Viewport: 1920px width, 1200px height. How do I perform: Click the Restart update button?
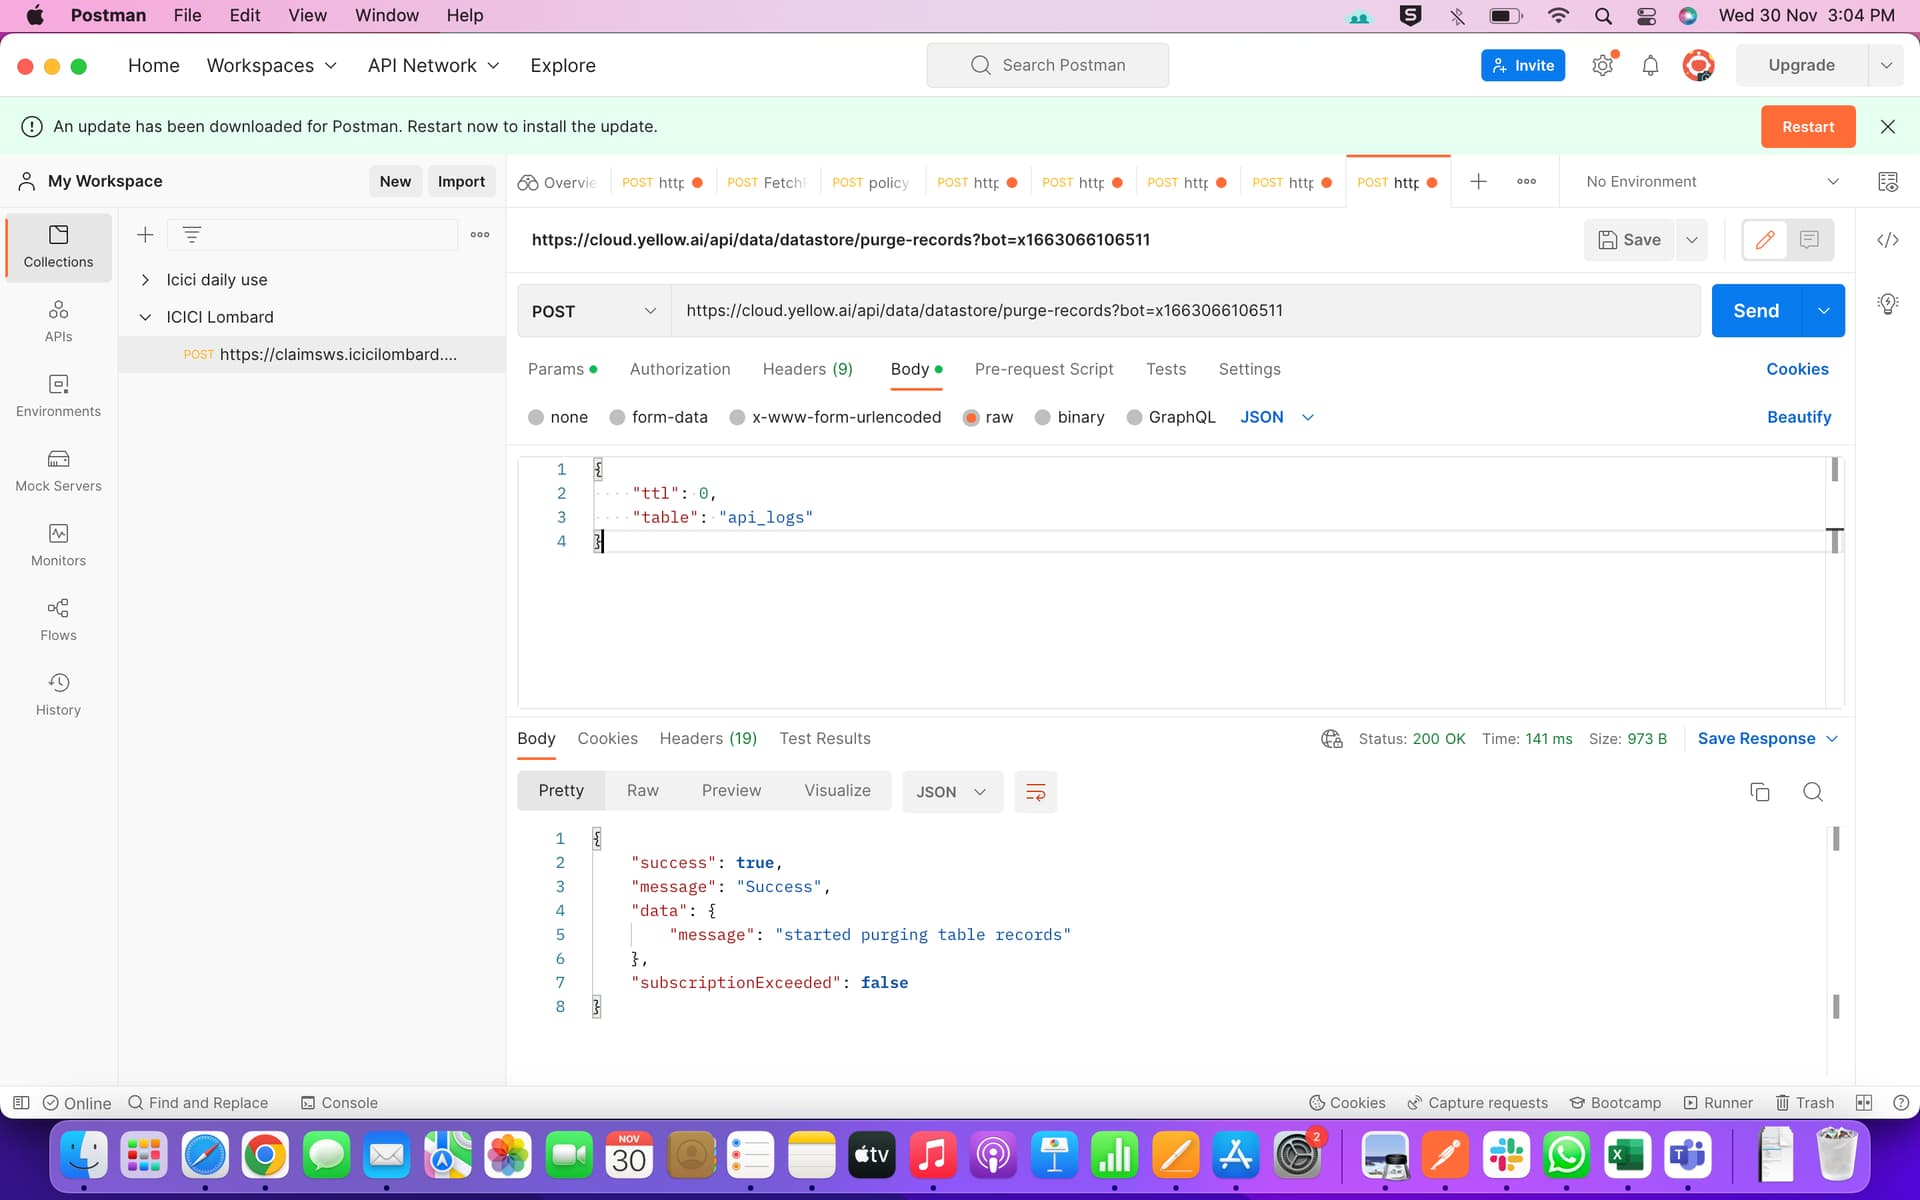point(1808,127)
